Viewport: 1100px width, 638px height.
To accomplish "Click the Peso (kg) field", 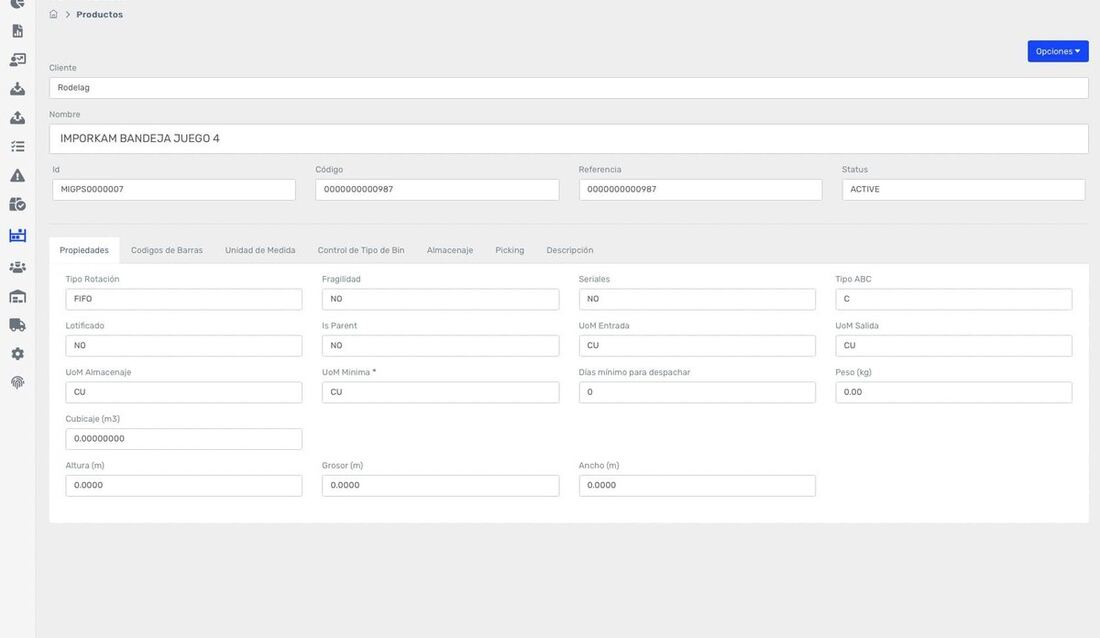I will point(953,392).
